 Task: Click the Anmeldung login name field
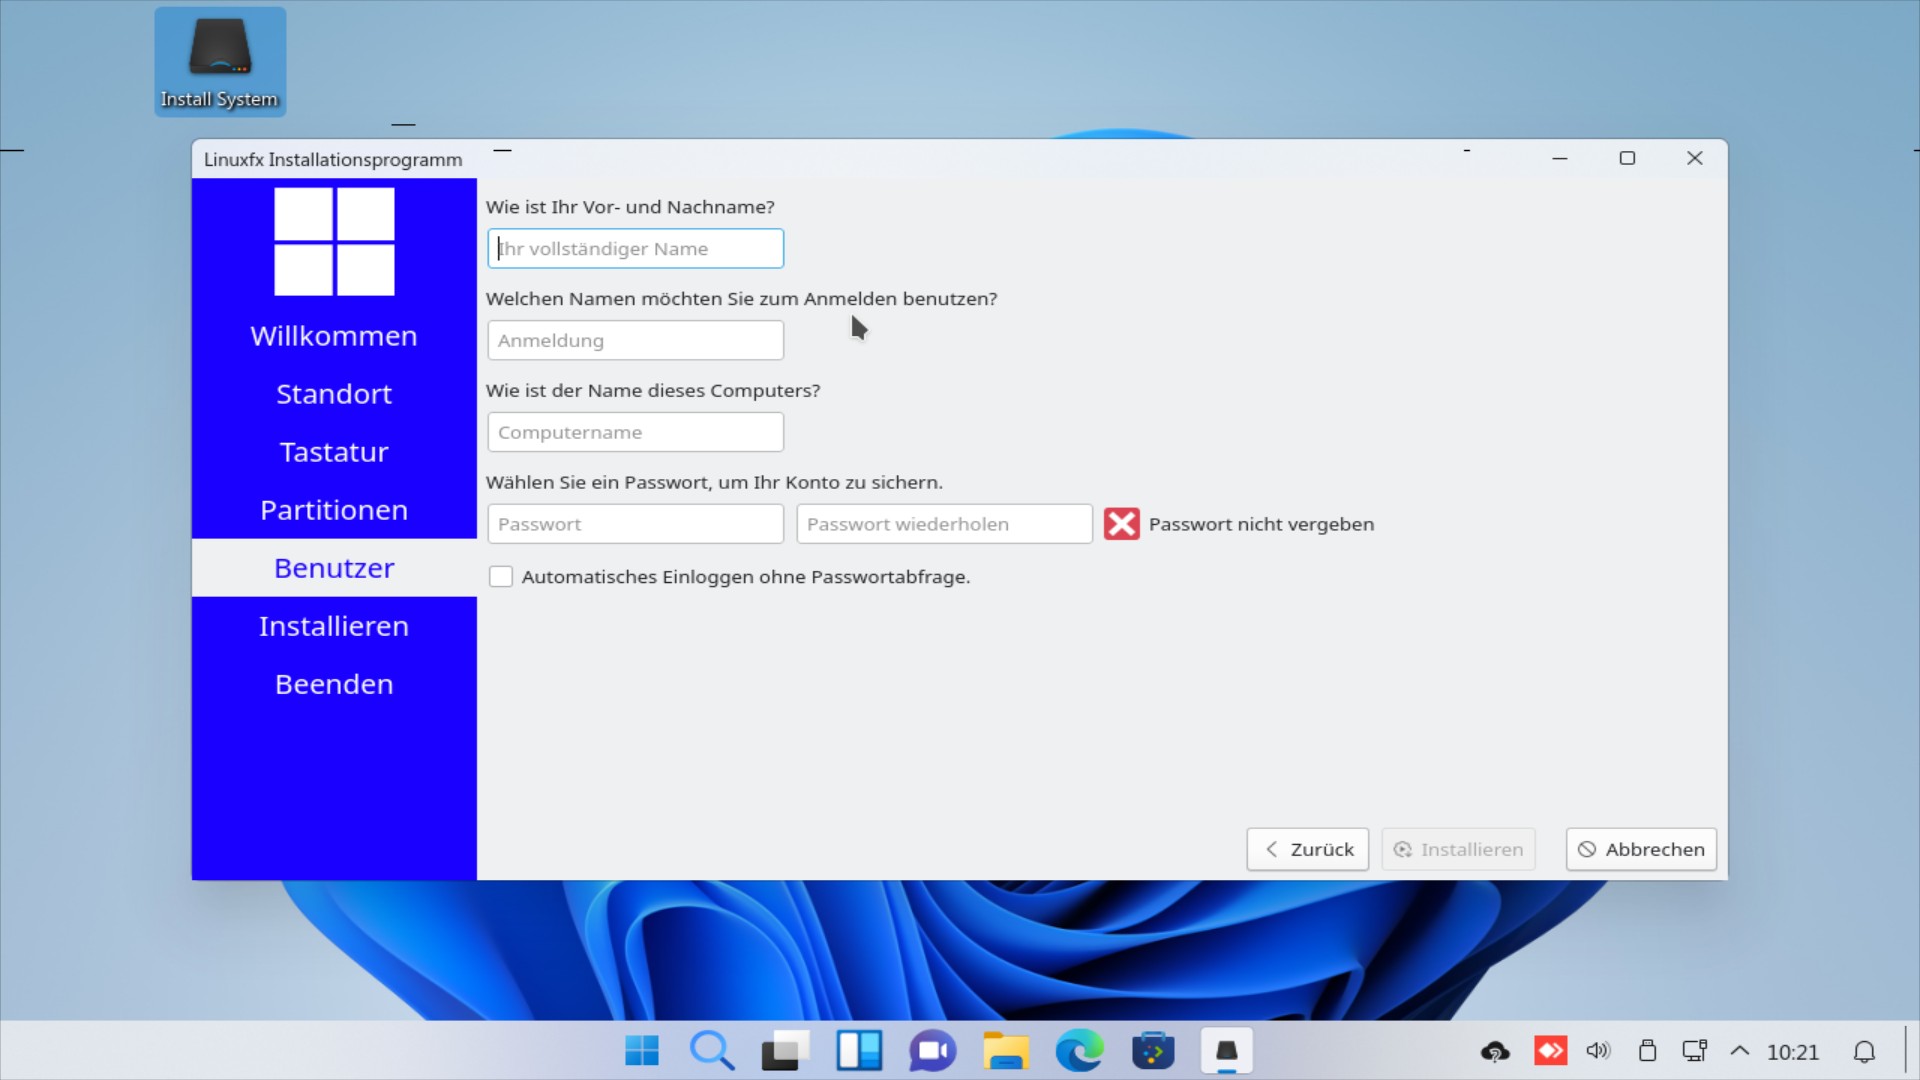(x=636, y=341)
